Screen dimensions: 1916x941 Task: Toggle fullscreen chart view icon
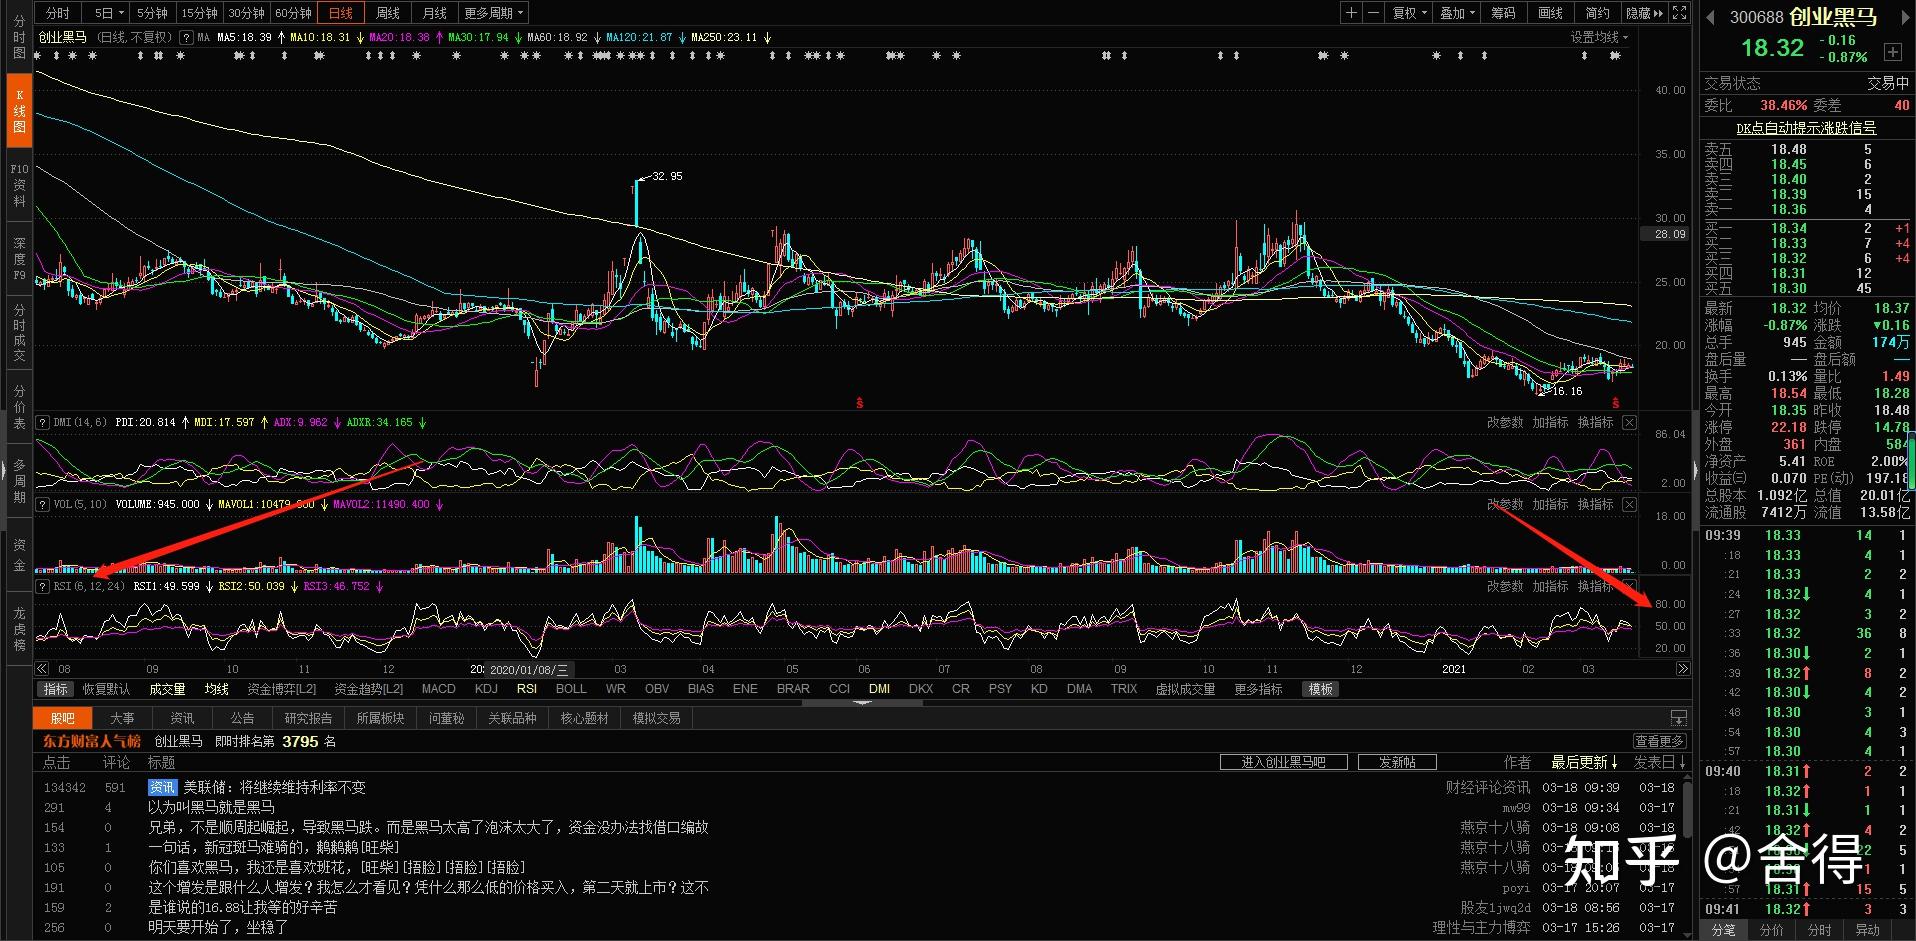1679,13
